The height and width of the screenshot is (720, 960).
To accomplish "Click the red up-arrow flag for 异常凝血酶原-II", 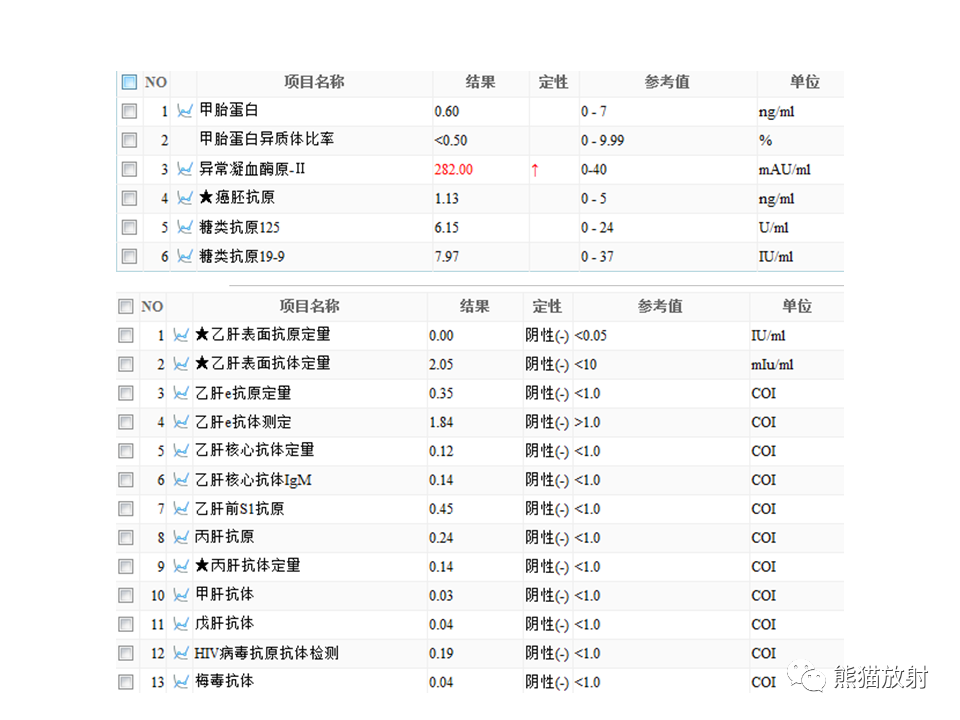I will (x=535, y=170).
